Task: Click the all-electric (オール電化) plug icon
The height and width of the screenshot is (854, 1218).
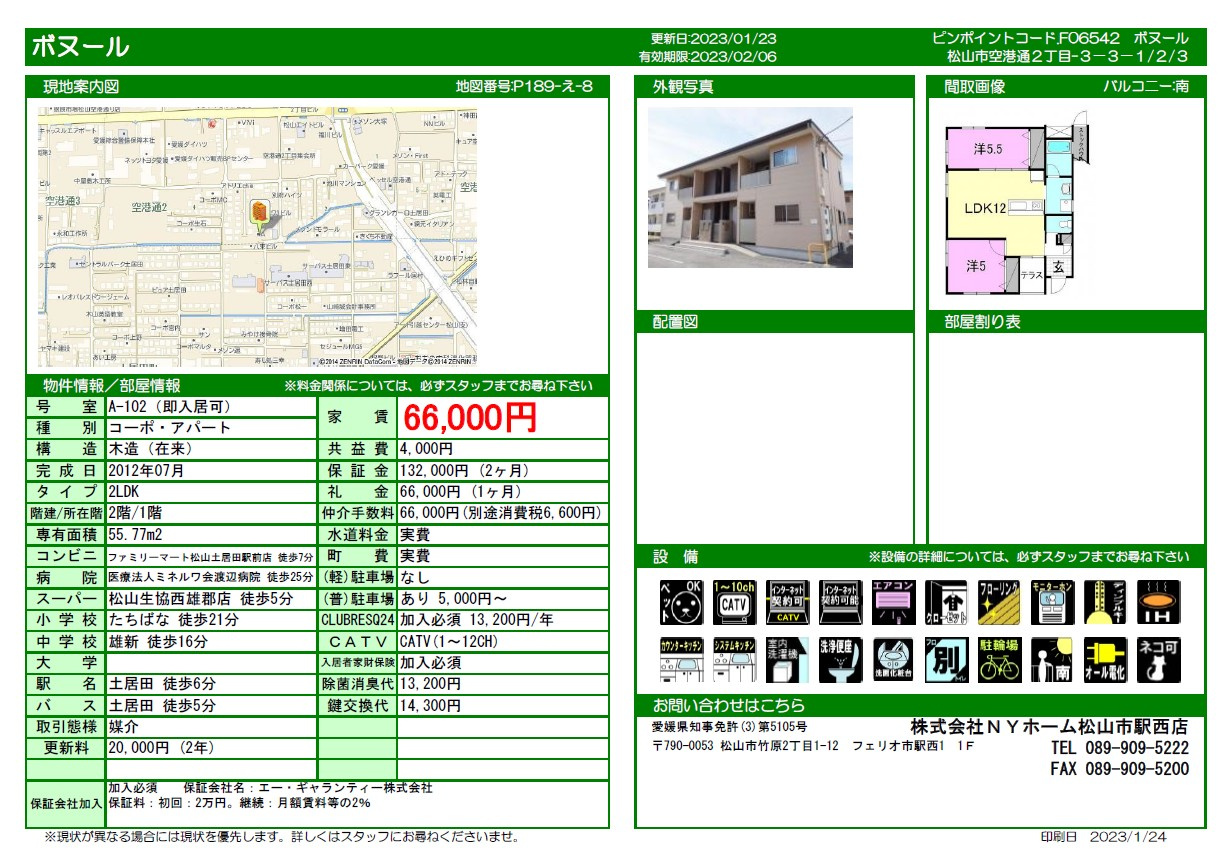Action: [1105, 662]
